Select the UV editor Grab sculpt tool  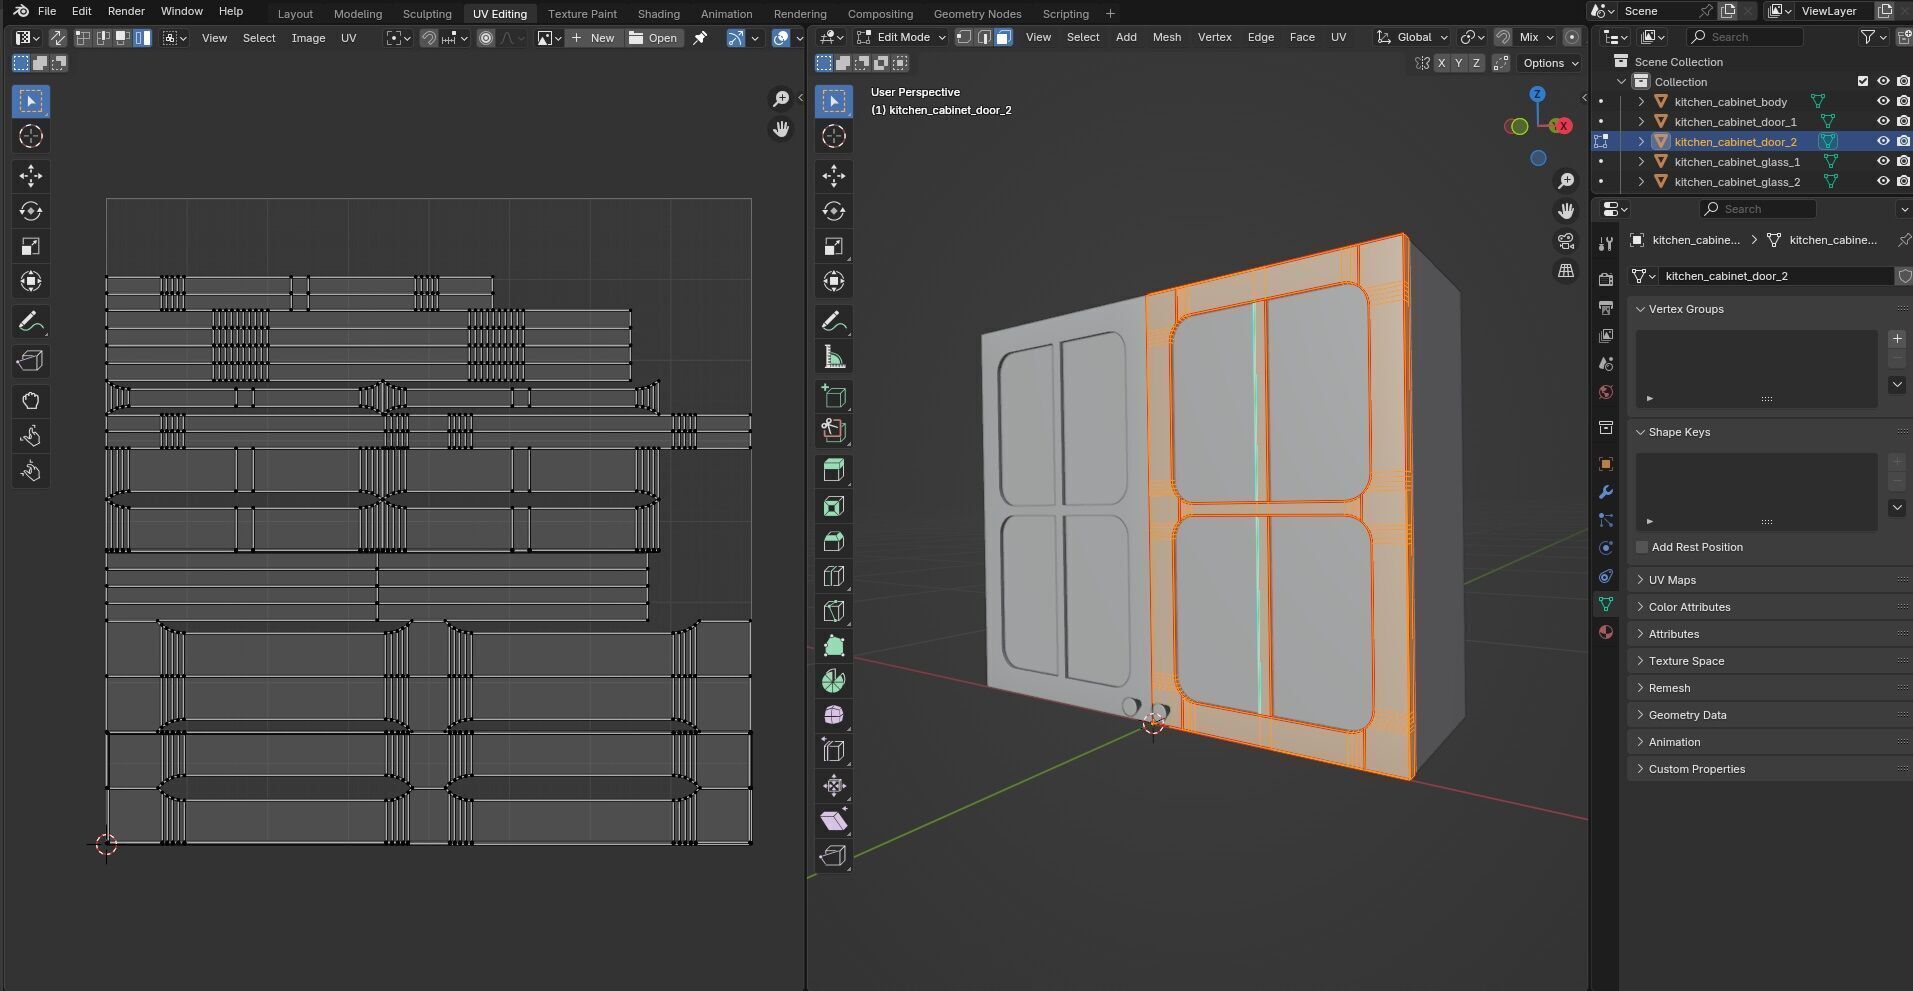pyautogui.click(x=31, y=401)
